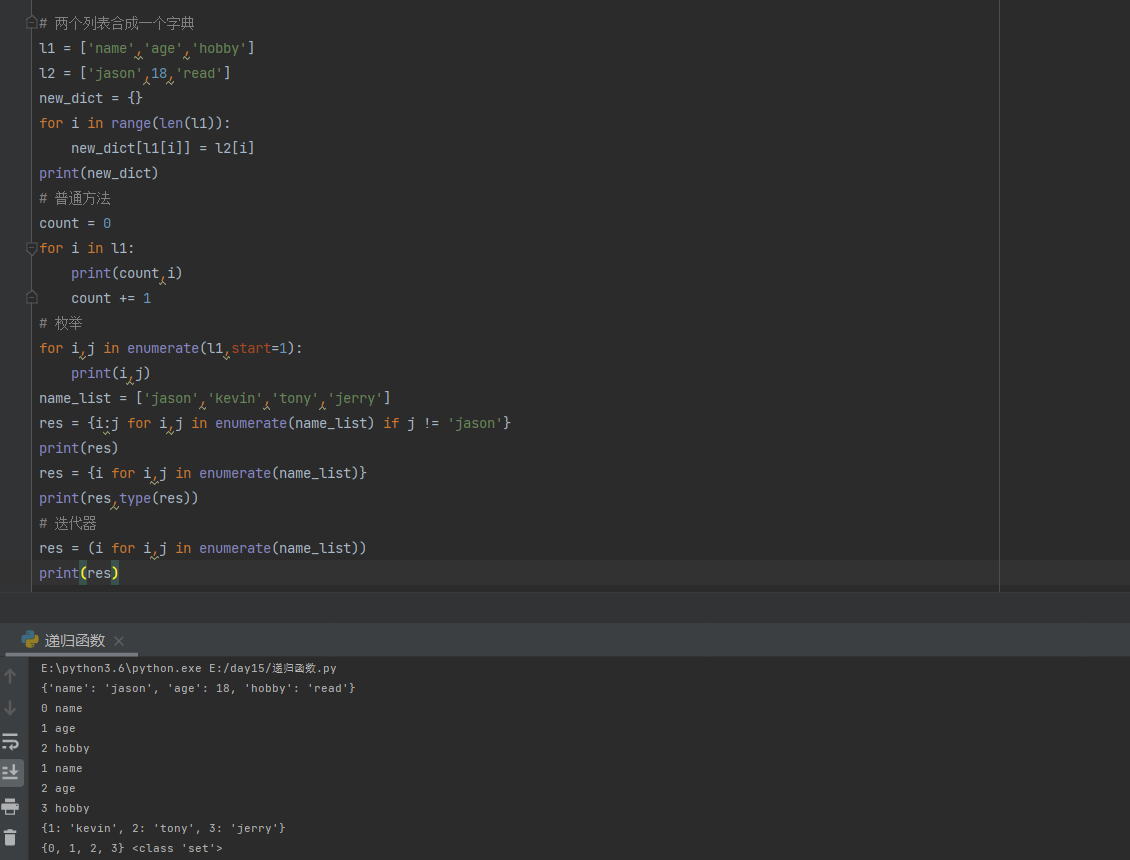This screenshot has width=1130, height=860.
Task: Click the fold end marker beside 'count += 1'
Action: (31, 297)
